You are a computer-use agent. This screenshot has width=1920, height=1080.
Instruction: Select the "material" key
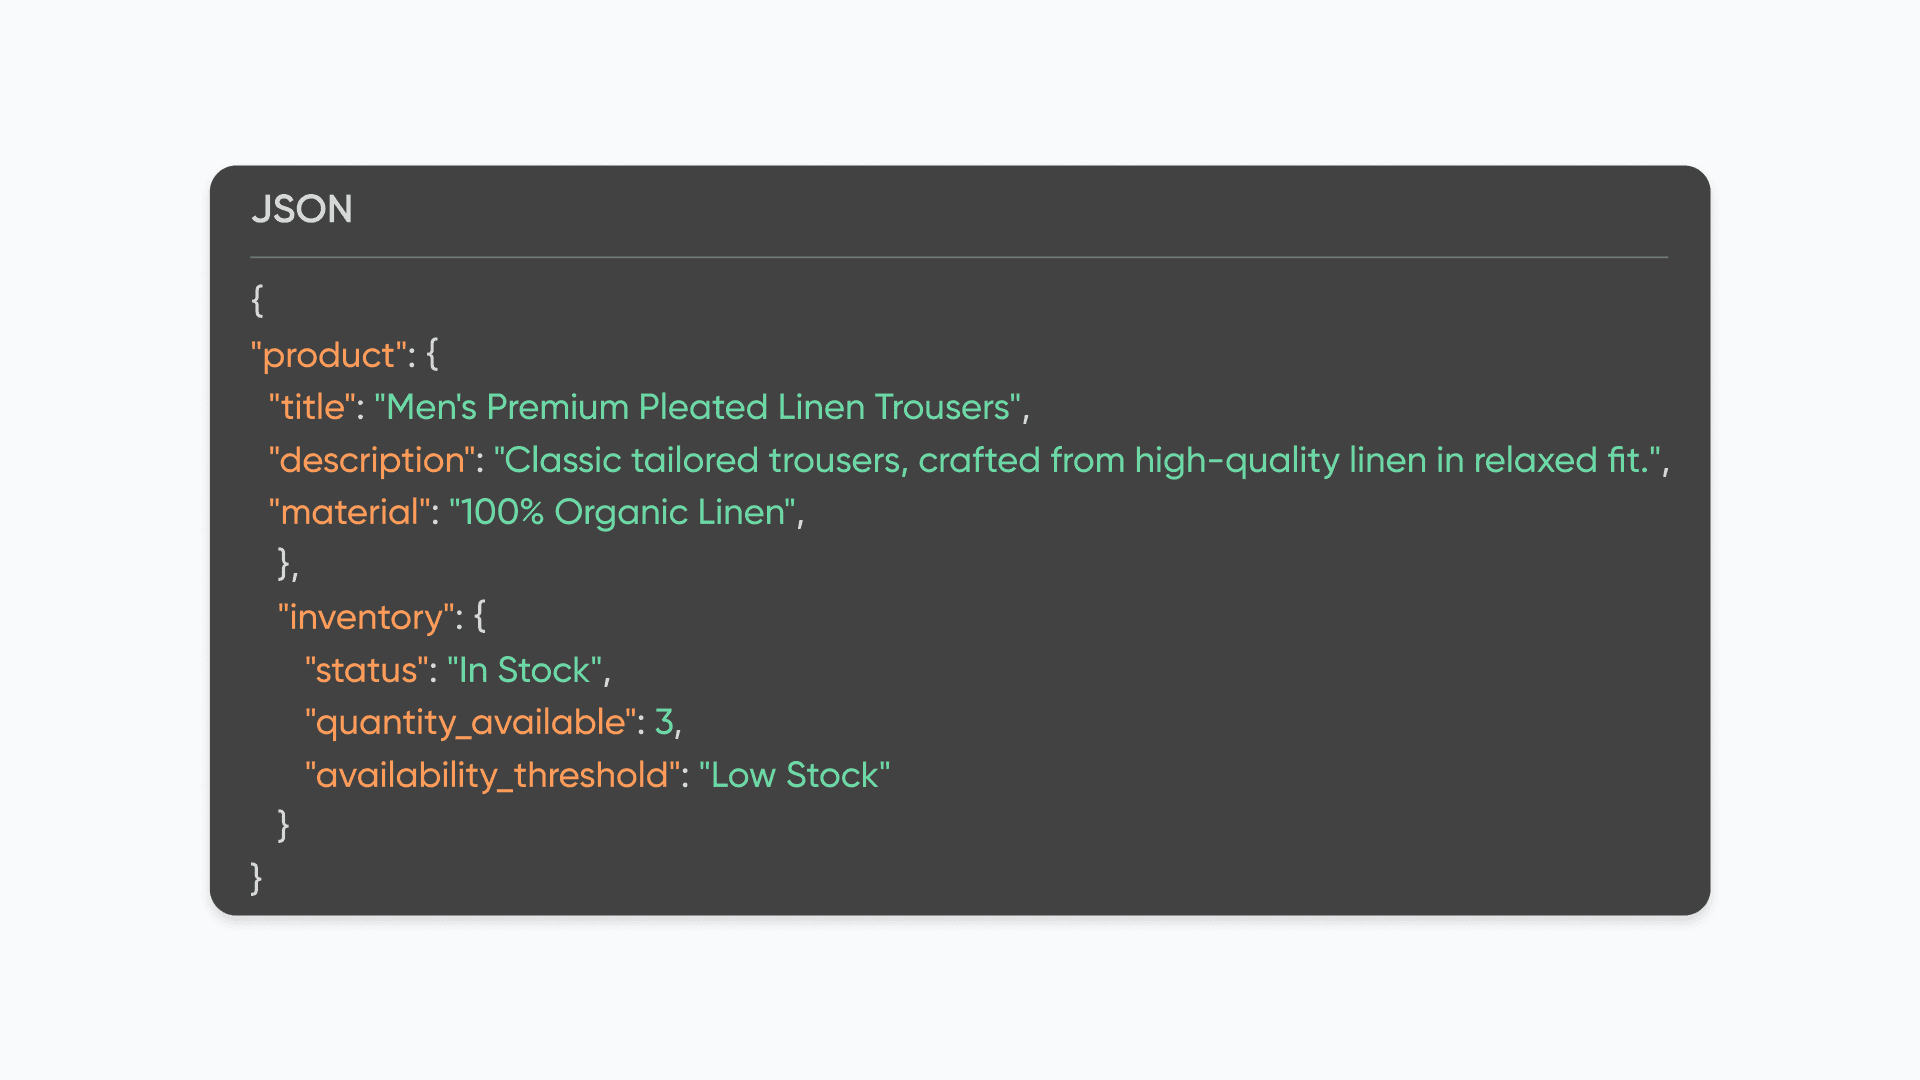(x=349, y=512)
